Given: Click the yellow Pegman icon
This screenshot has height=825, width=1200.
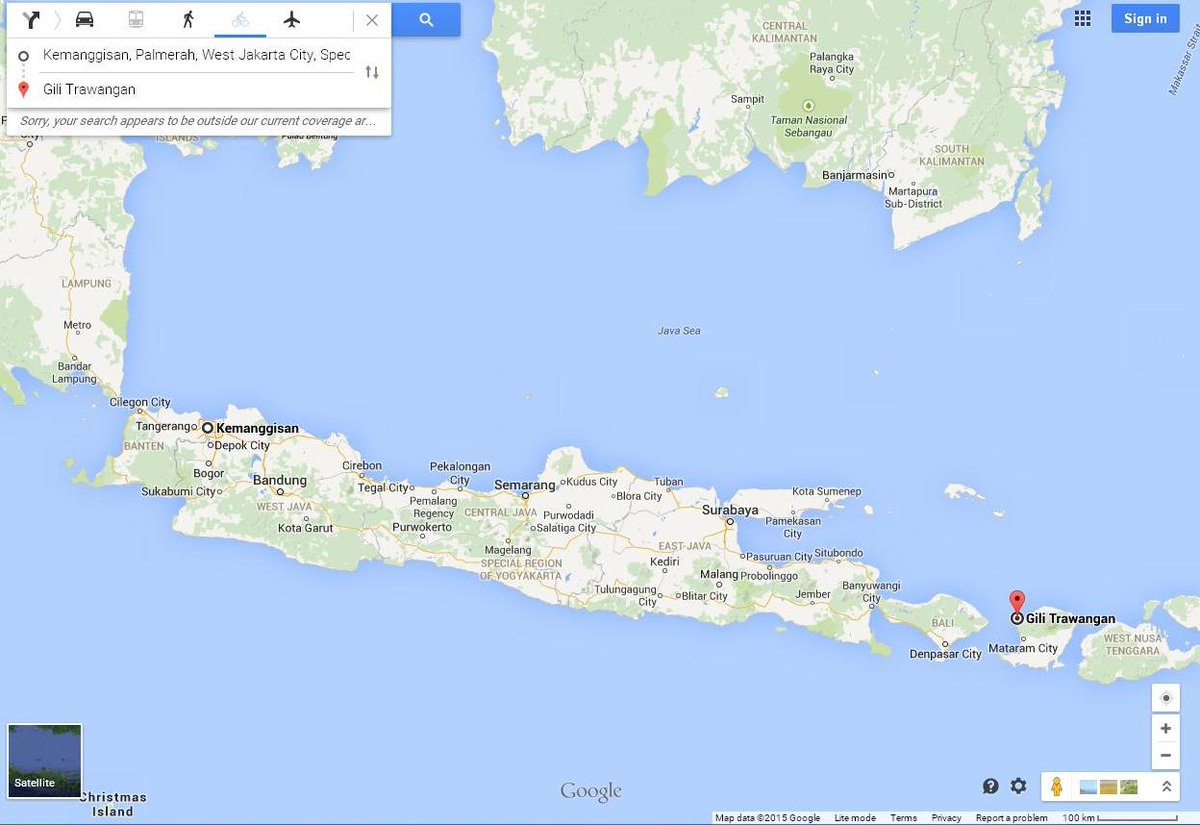Looking at the screenshot, I should 1059,786.
